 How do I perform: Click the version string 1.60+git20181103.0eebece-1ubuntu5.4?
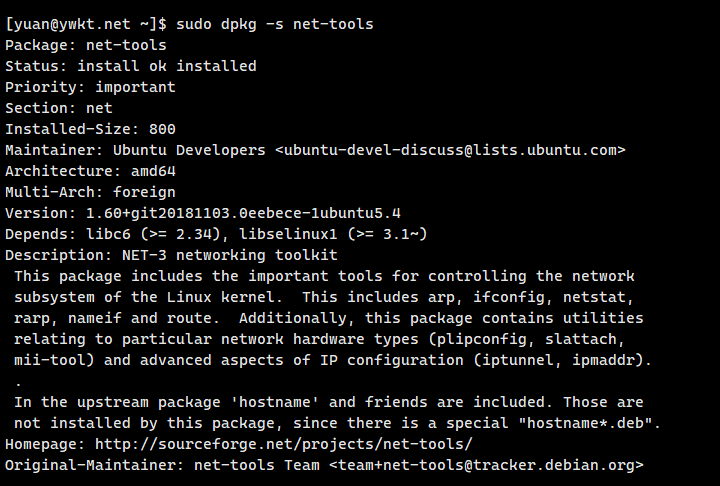(x=243, y=213)
